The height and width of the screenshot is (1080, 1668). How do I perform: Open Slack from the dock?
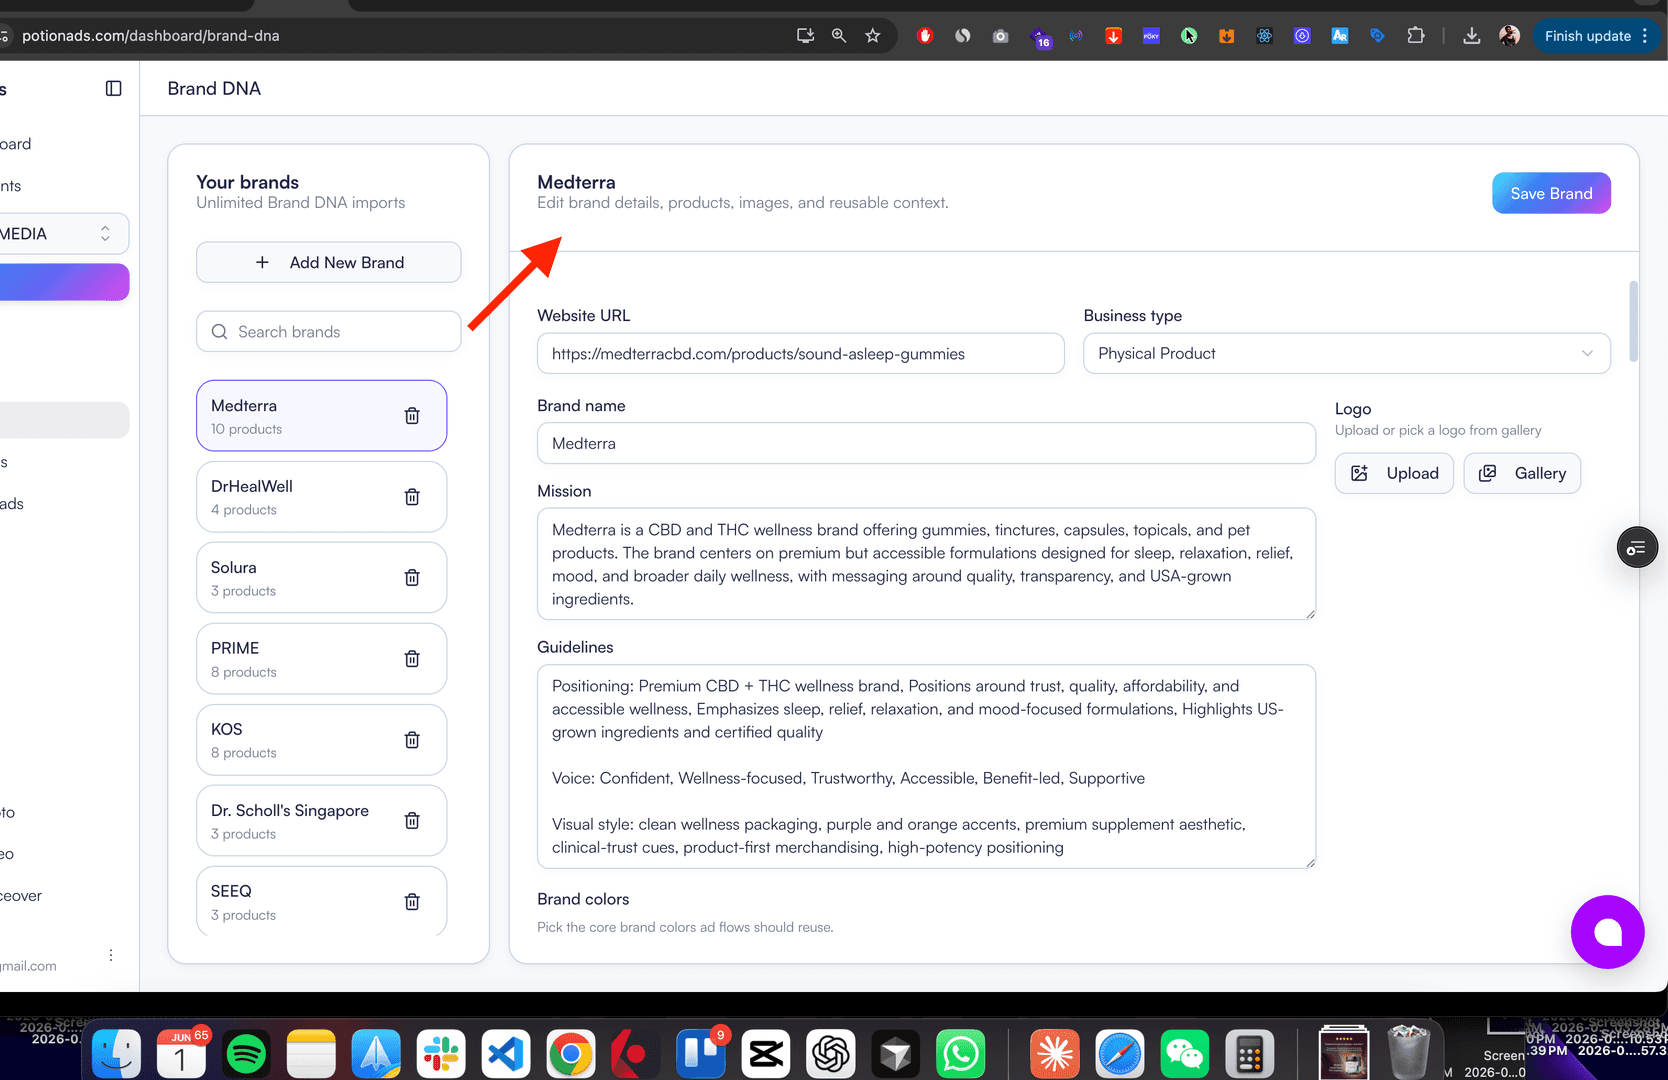[x=441, y=1054]
